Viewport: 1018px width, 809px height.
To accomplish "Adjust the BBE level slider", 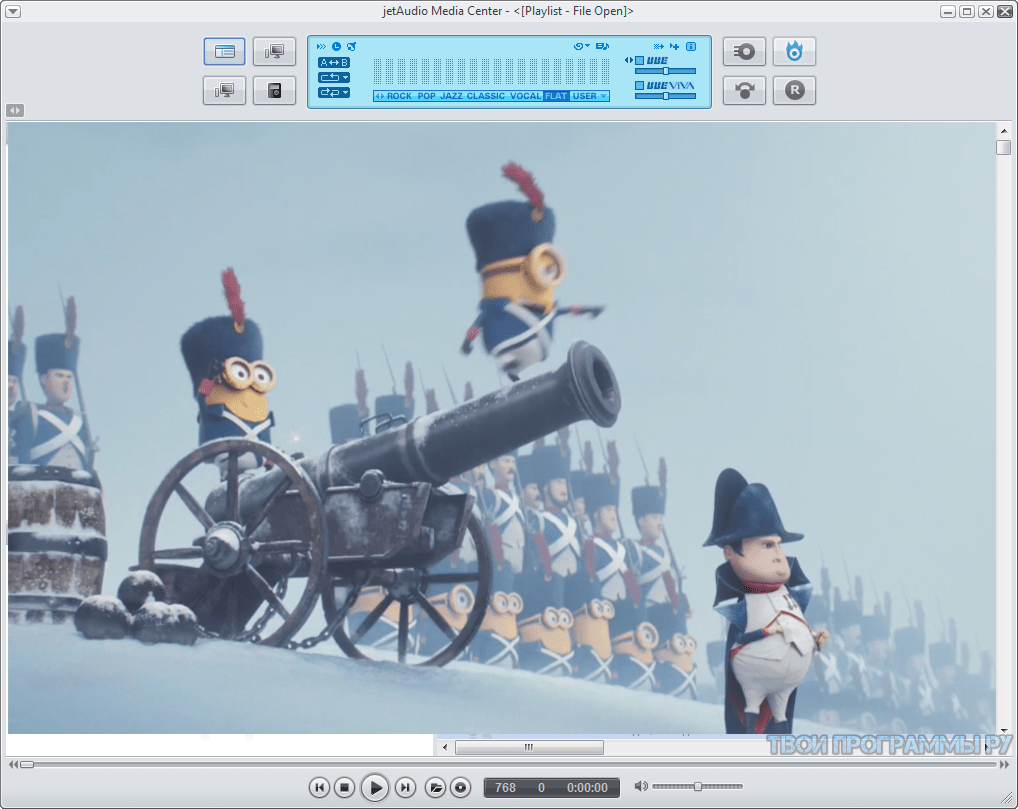I will pos(665,71).
